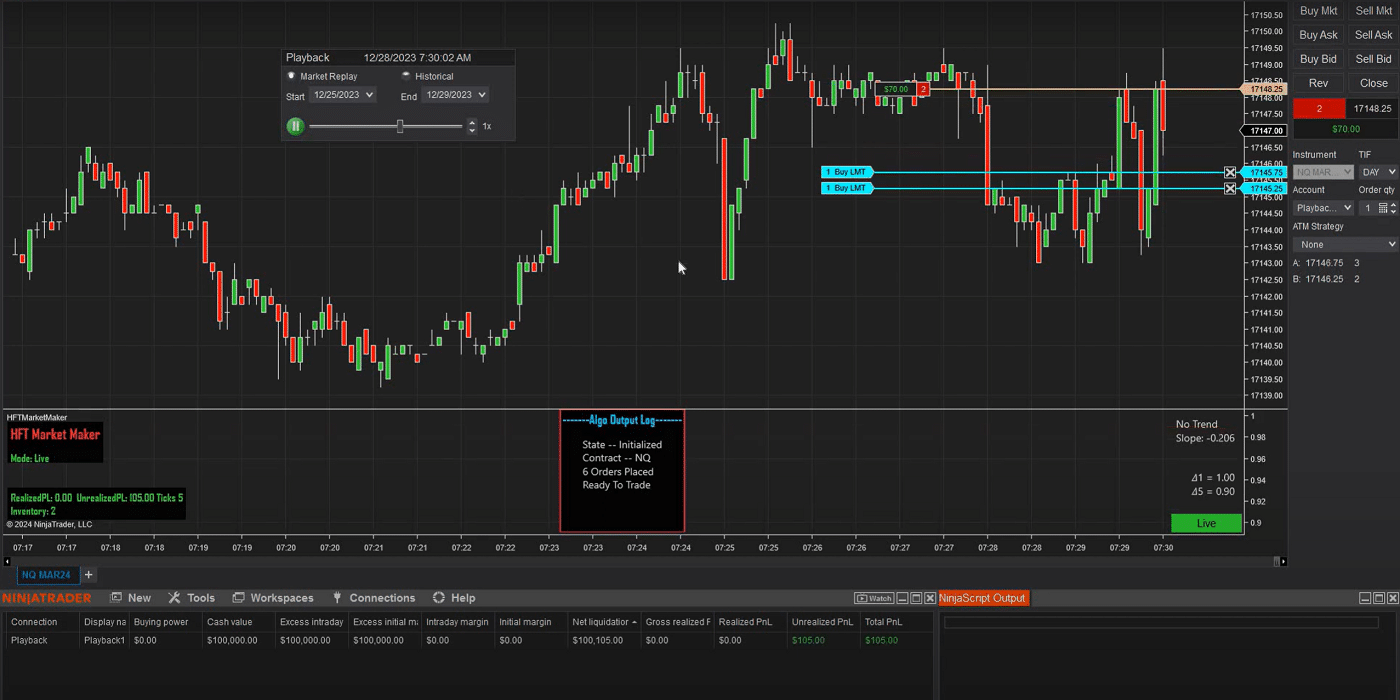The height and width of the screenshot is (700, 1400).
Task: Toggle the green Live indicator on the chart
Action: (1205, 522)
